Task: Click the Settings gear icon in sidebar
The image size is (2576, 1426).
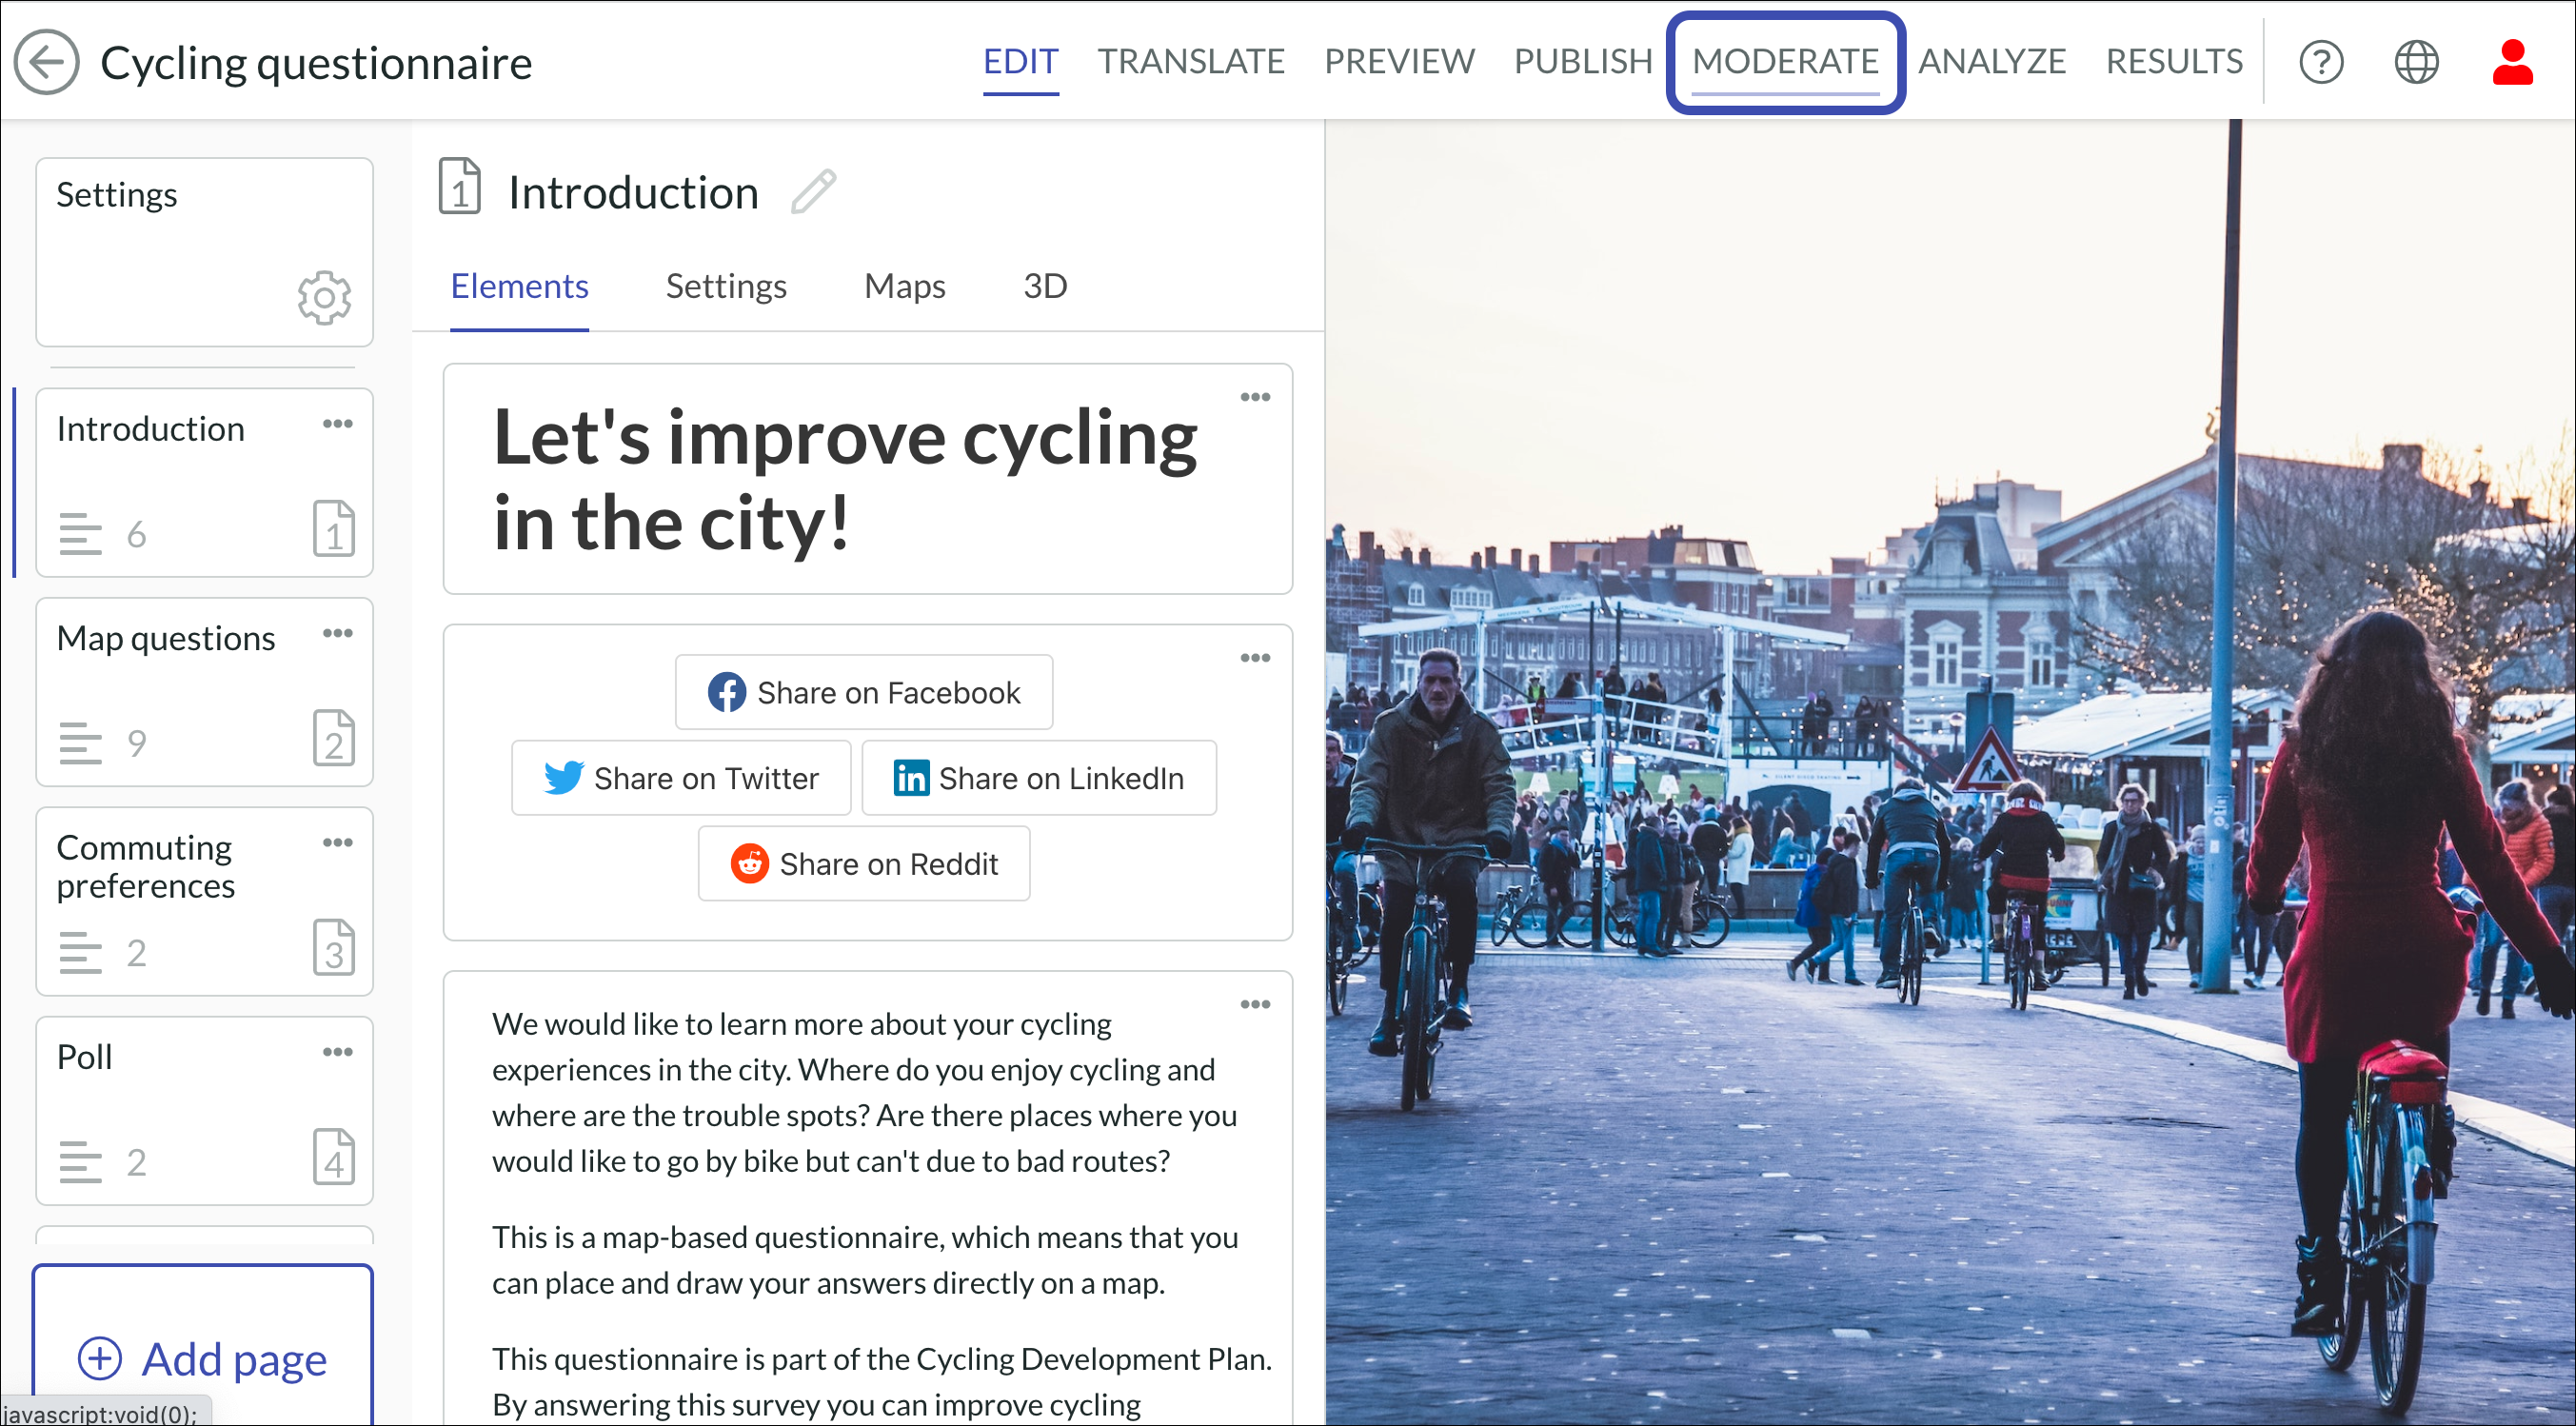Action: 324,297
